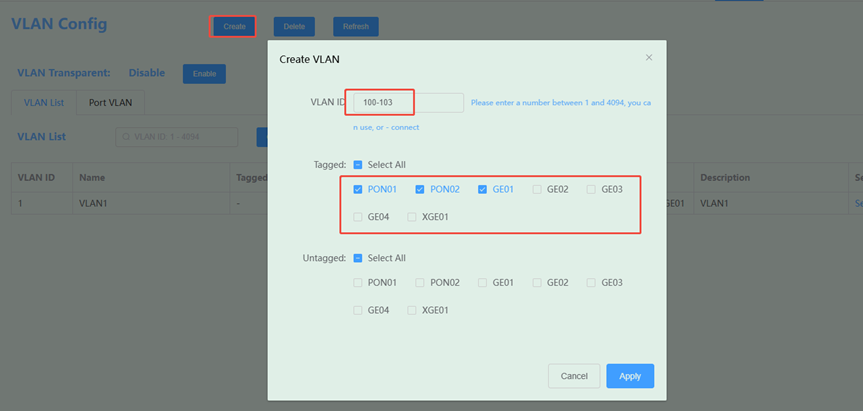Switch to the VLAN List tab
This screenshot has width=863, height=411.
click(43, 103)
